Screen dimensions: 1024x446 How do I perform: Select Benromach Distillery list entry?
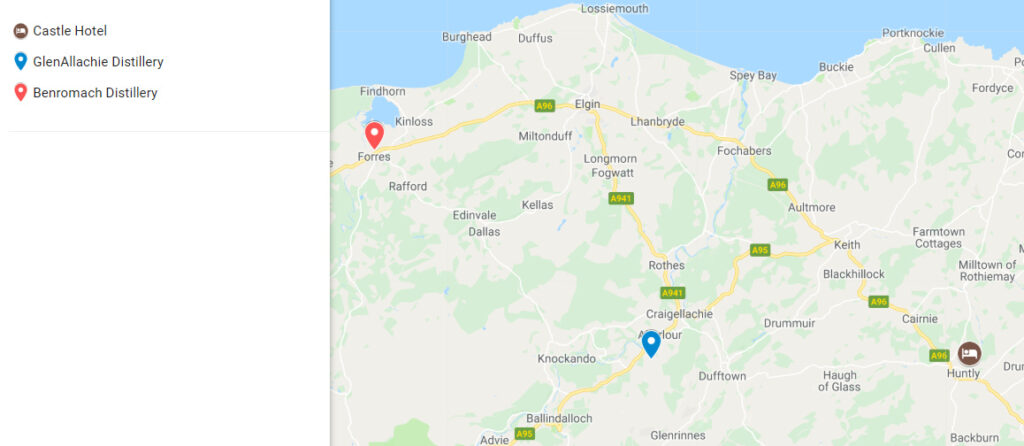[x=95, y=93]
